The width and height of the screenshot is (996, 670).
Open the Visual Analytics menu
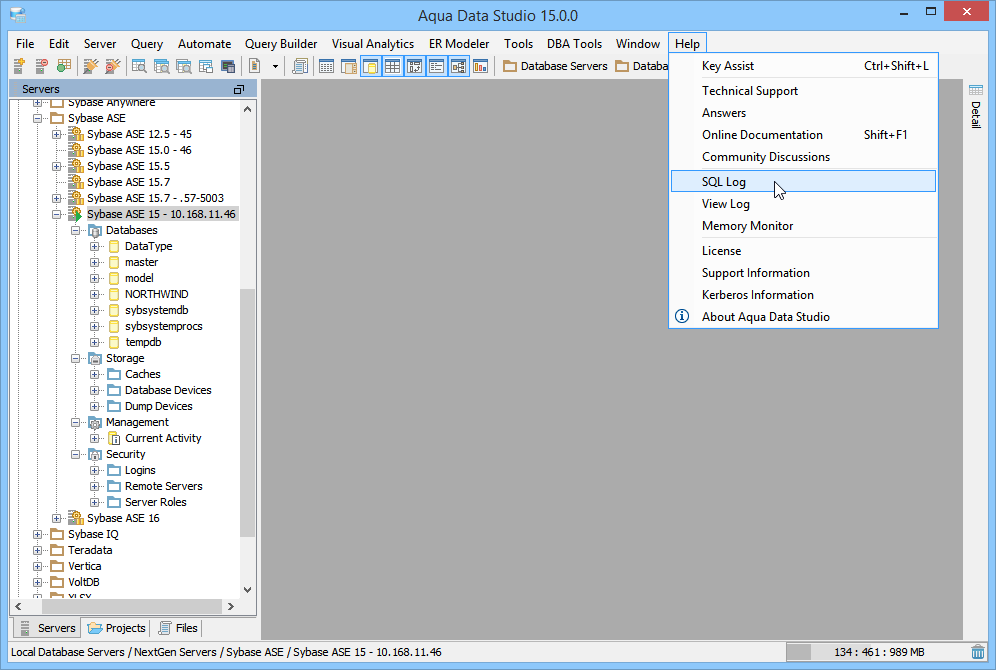[x=372, y=44]
